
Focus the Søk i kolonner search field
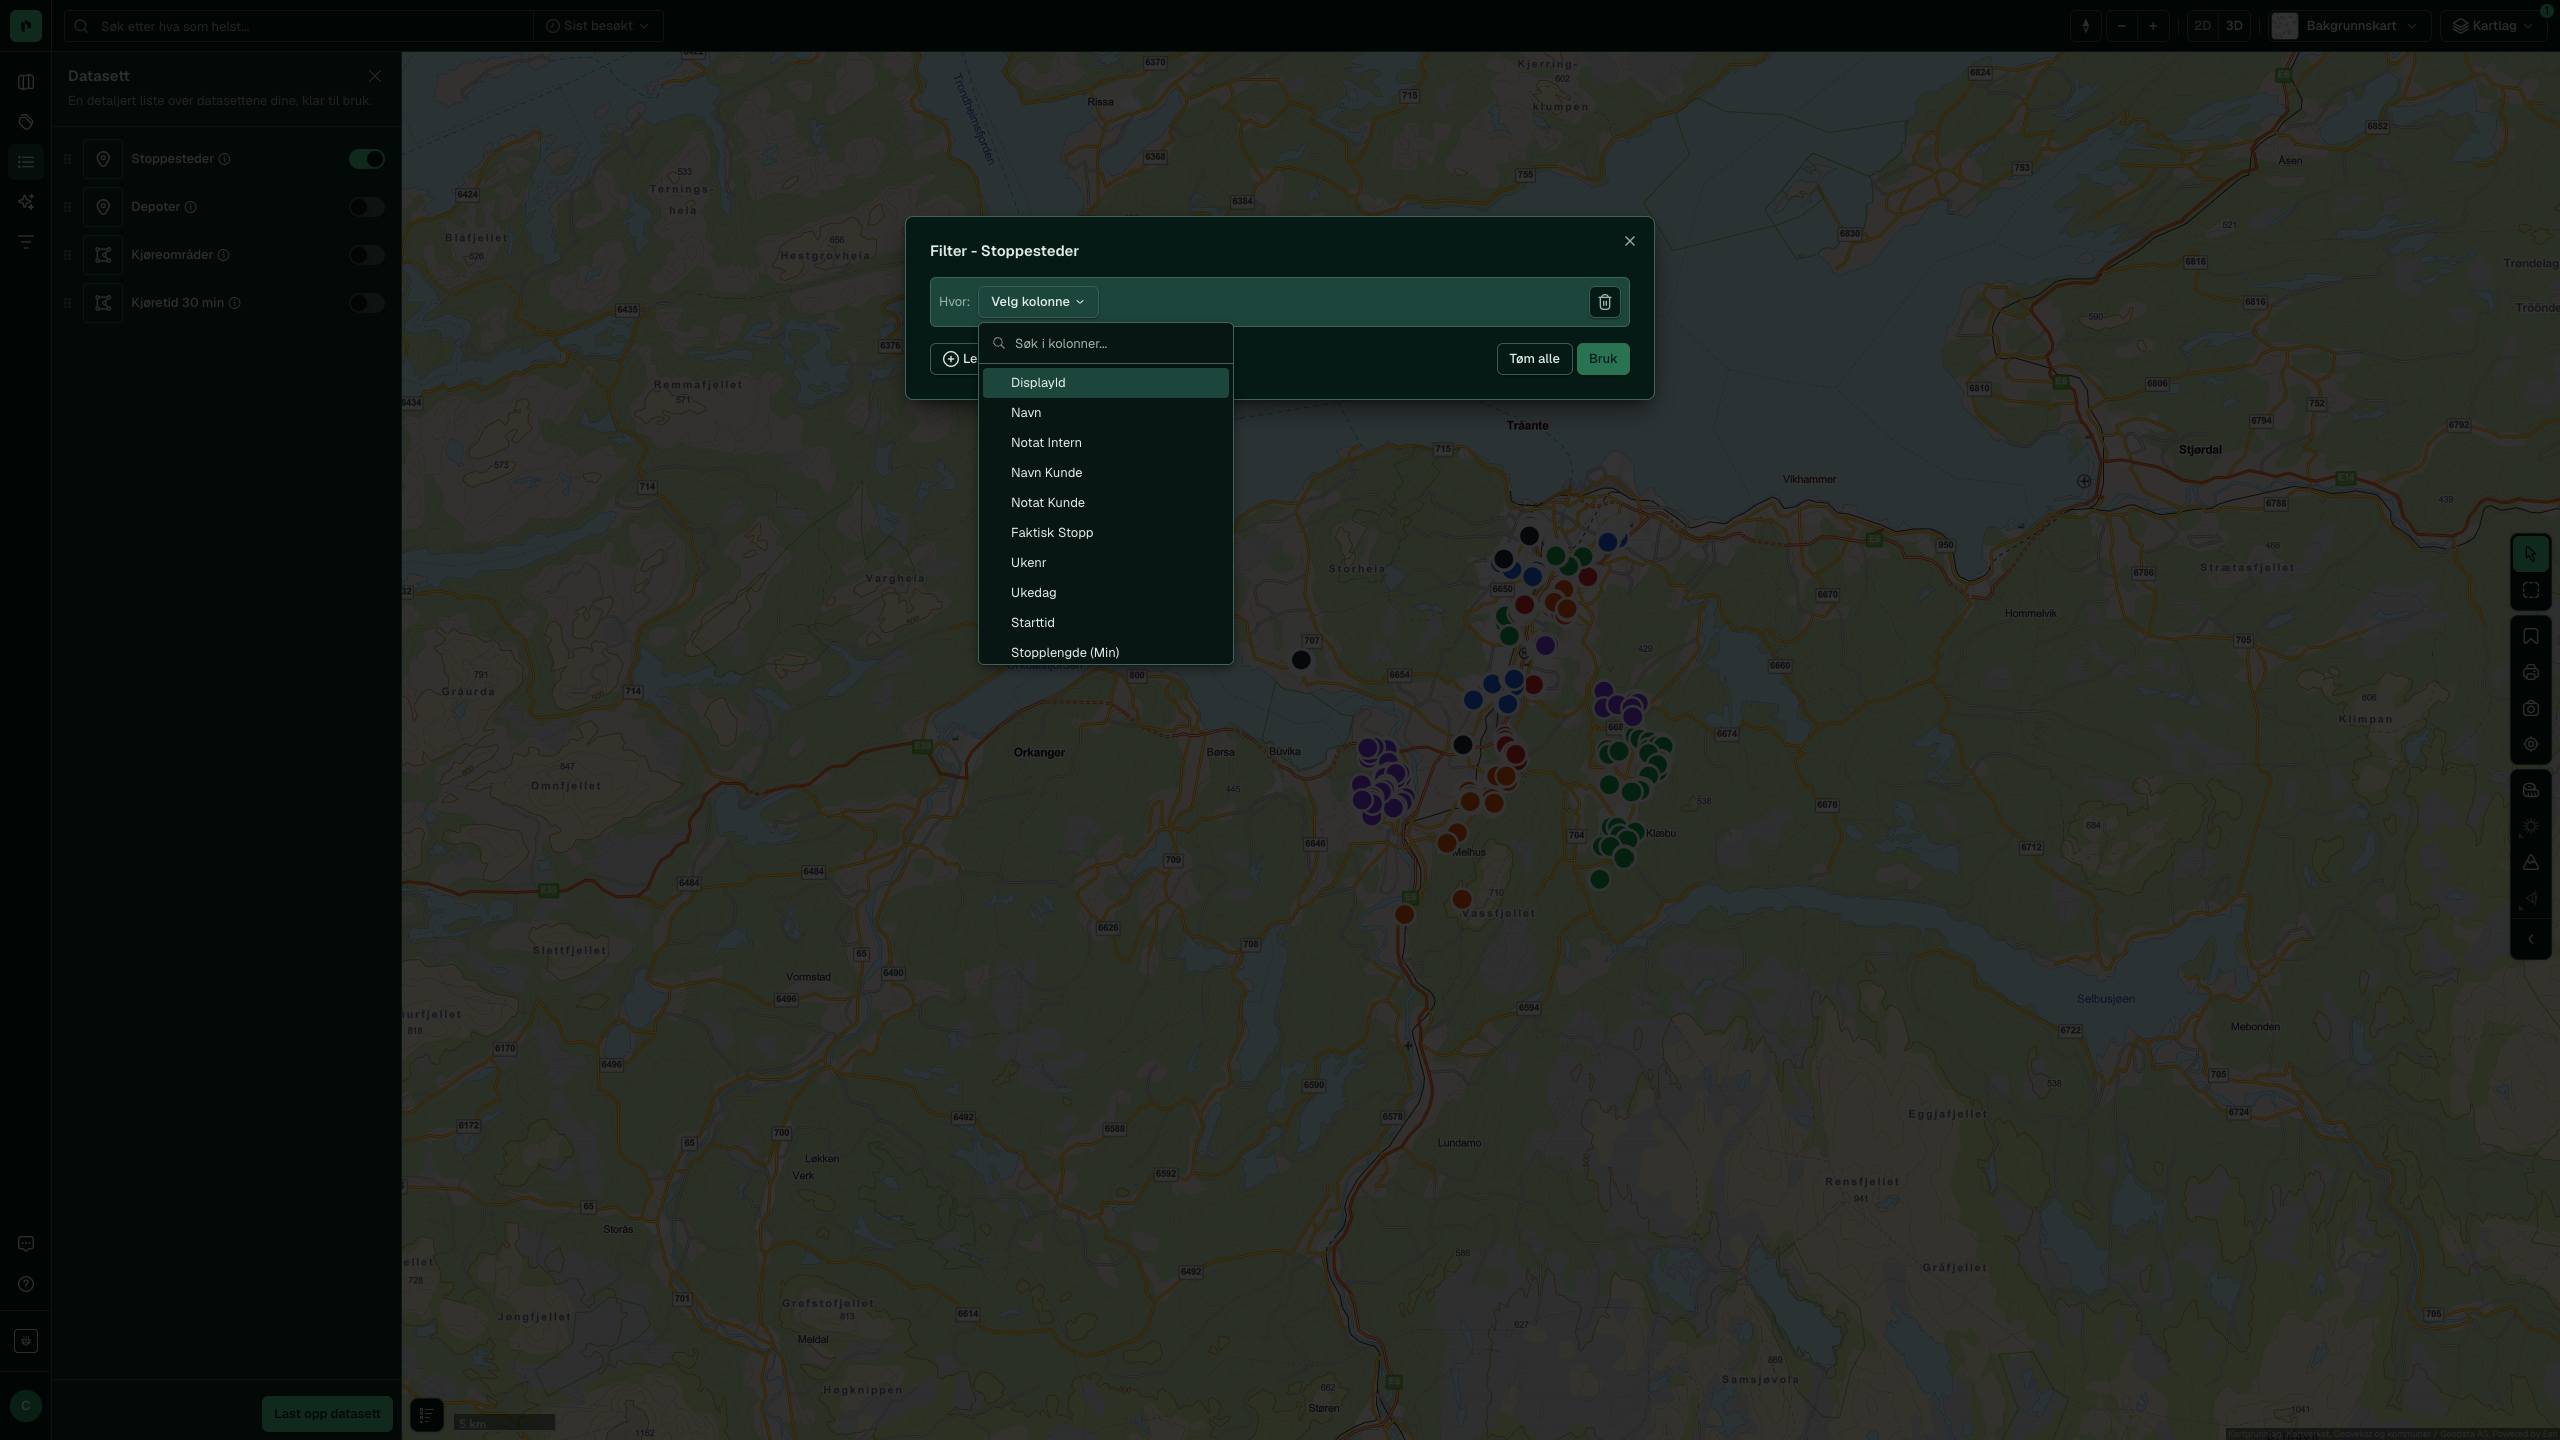click(x=1105, y=343)
